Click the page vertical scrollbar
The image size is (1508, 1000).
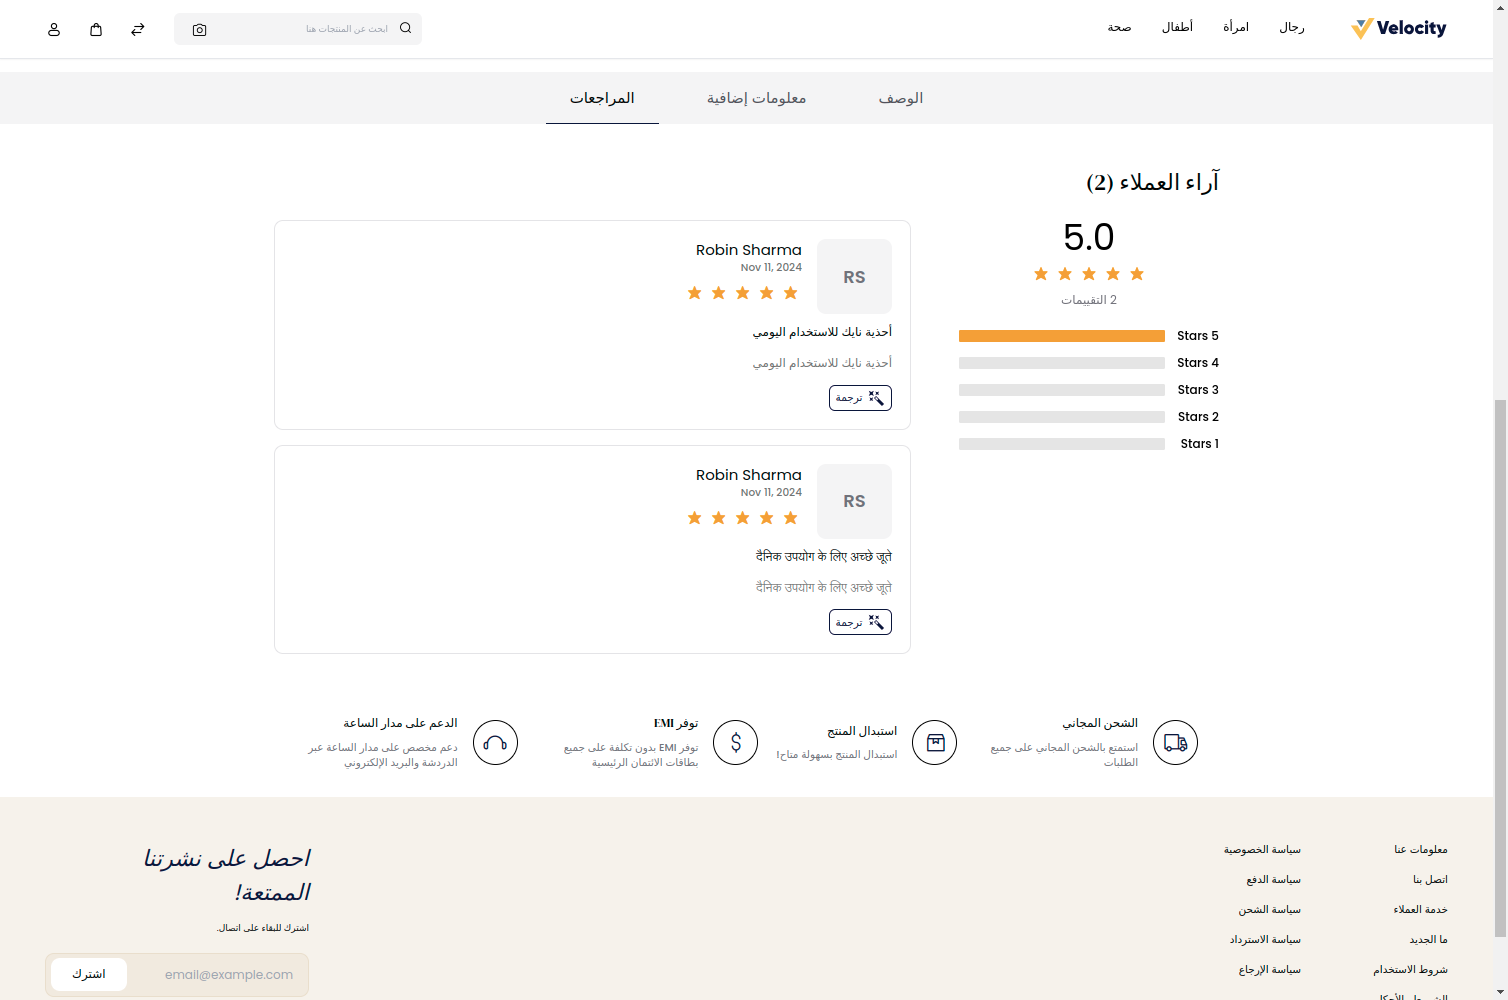click(x=1500, y=668)
